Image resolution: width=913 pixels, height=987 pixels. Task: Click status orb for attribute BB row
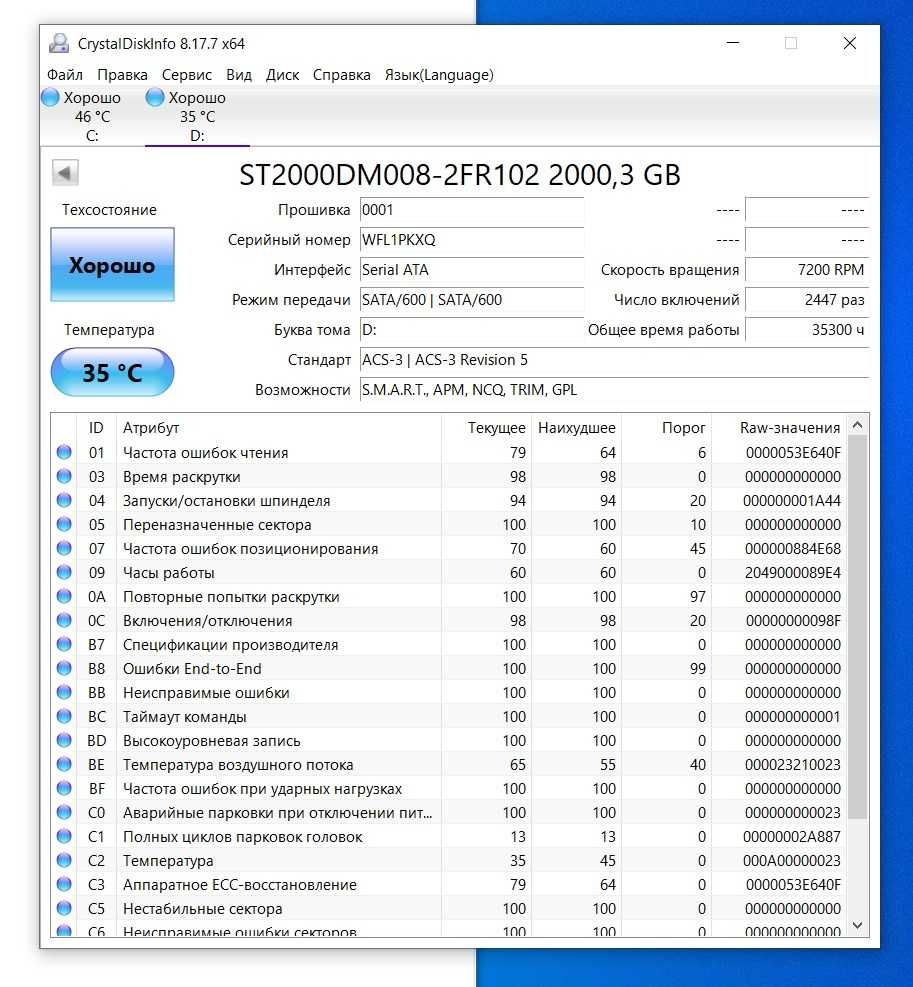point(64,692)
